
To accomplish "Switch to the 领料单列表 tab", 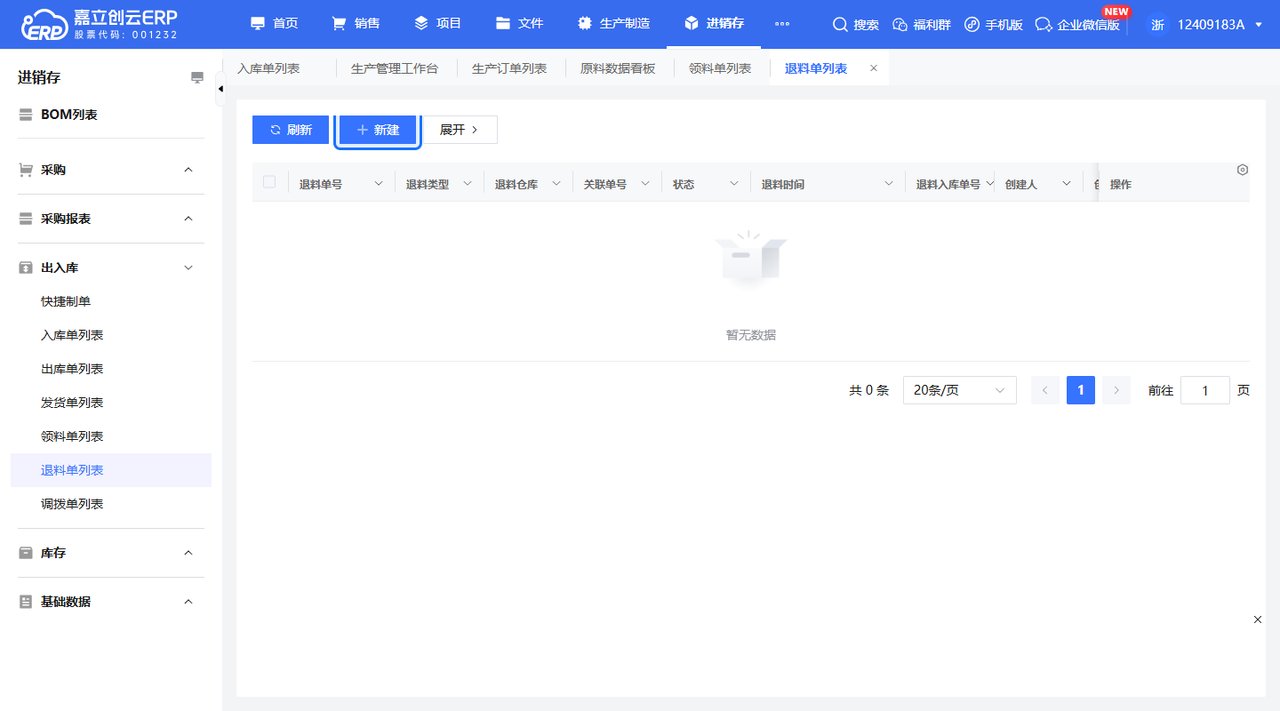I will 720,68.
